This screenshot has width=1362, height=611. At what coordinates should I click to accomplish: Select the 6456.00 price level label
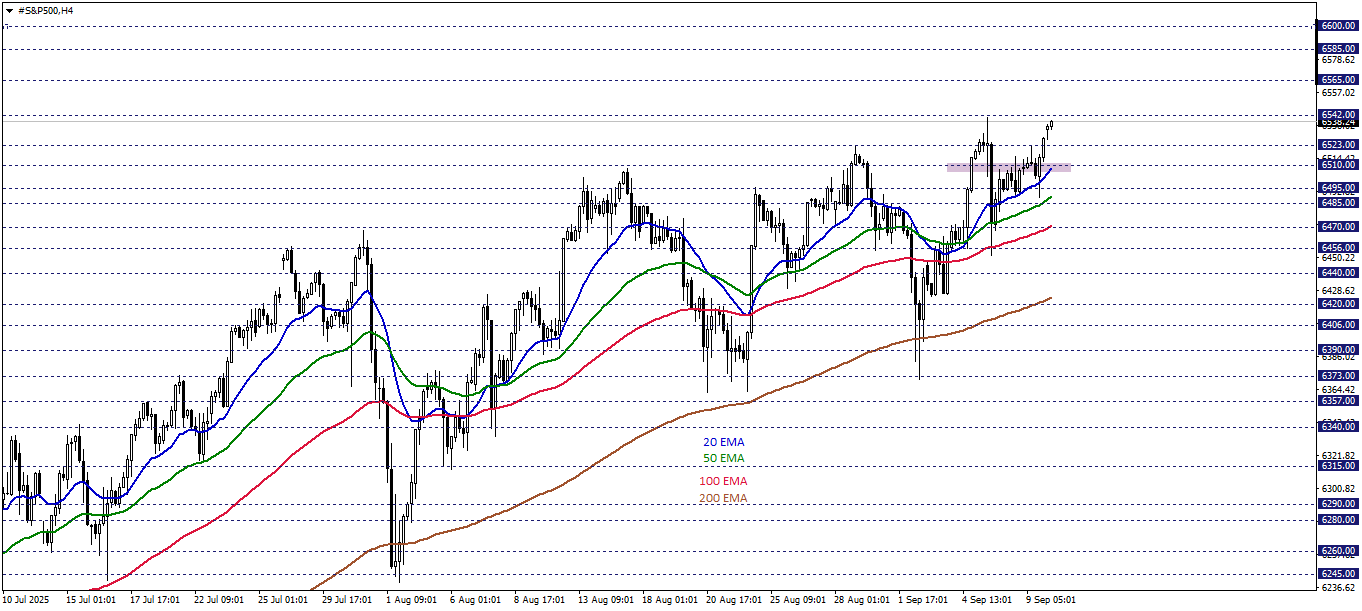(x=1338, y=248)
